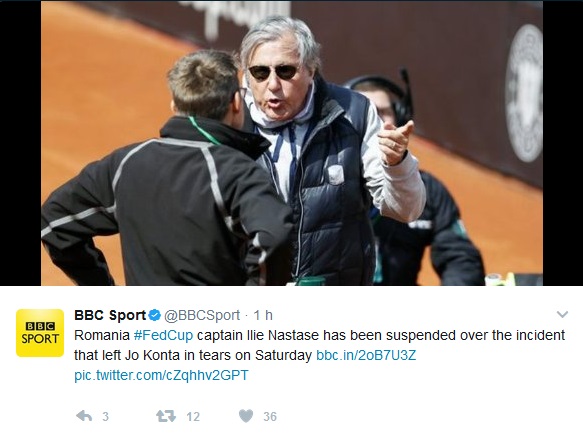Click the tweet text about Ilie Nastase
The height and width of the screenshot is (443, 583).
(x=319, y=335)
